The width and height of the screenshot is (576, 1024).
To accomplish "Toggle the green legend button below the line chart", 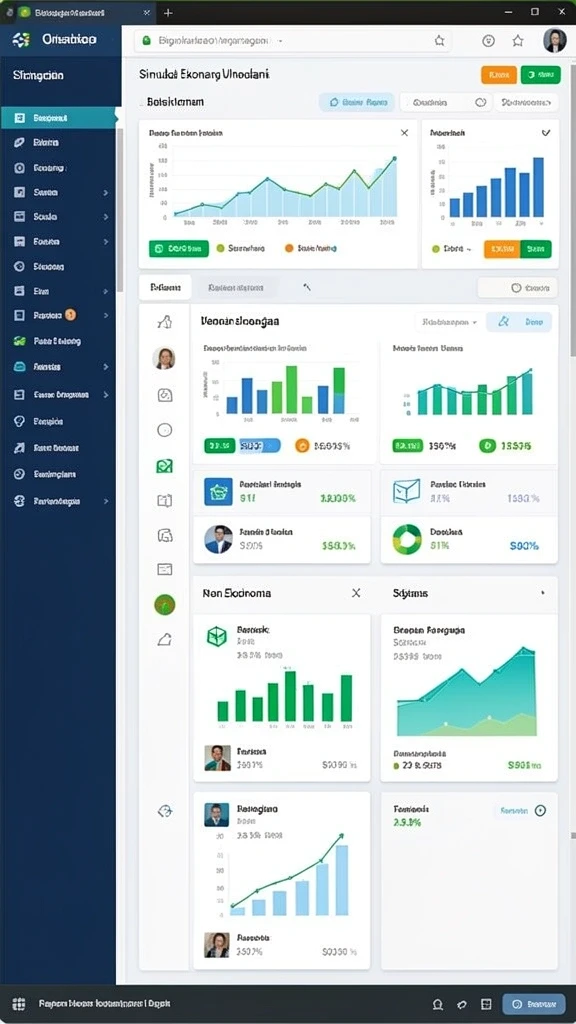I will pyautogui.click(x=179, y=248).
